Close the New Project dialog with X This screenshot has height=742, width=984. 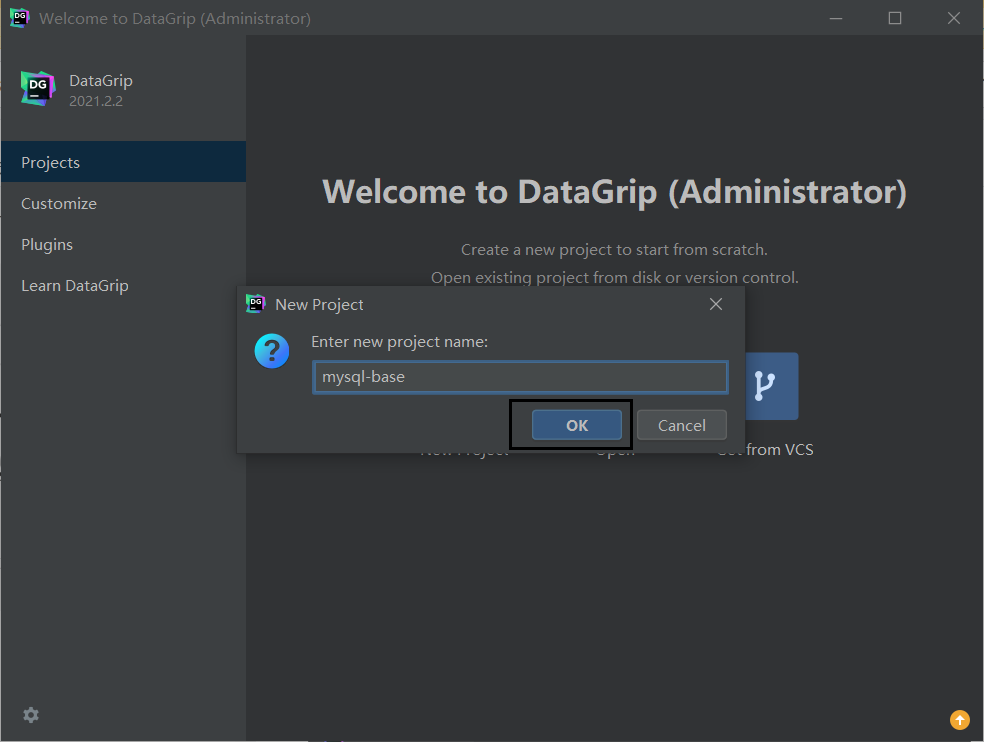click(x=715, y=304)
